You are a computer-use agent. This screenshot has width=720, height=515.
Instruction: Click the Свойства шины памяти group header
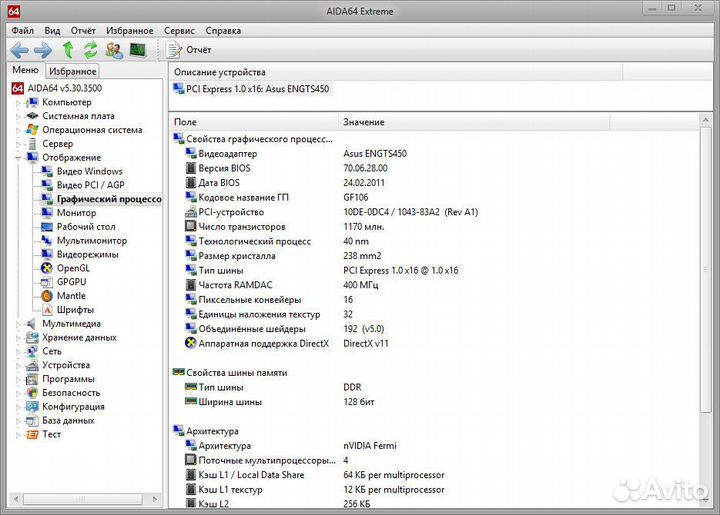point(230,373)
